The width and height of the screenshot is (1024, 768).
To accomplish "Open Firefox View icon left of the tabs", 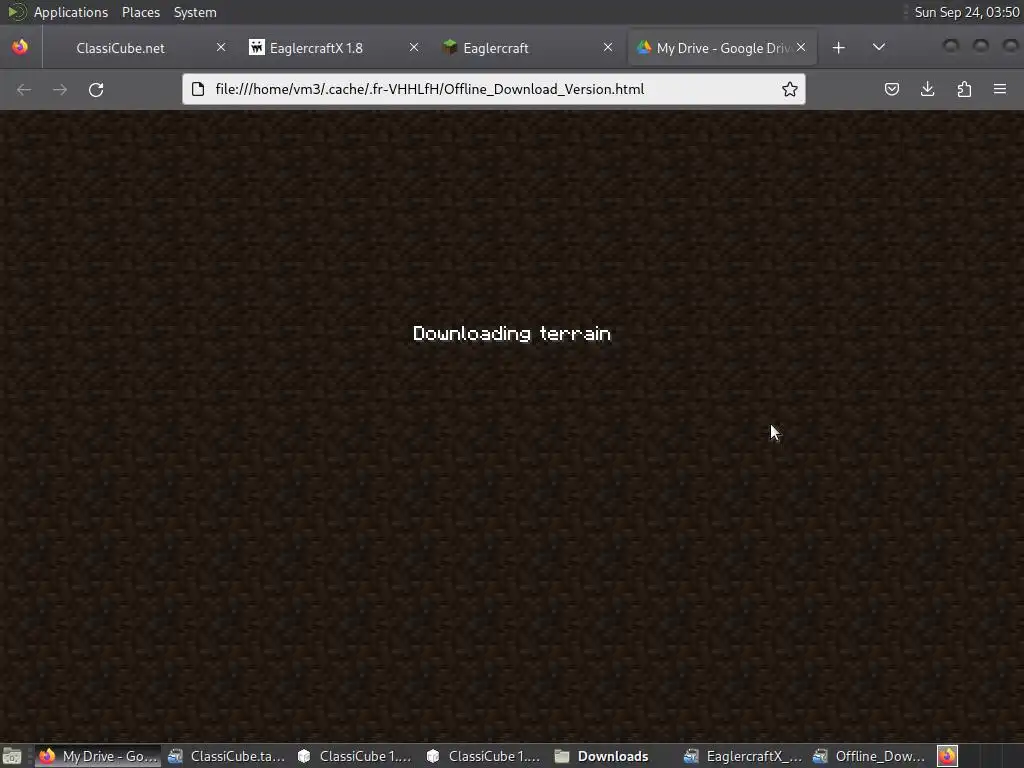I will coord(20,48).
